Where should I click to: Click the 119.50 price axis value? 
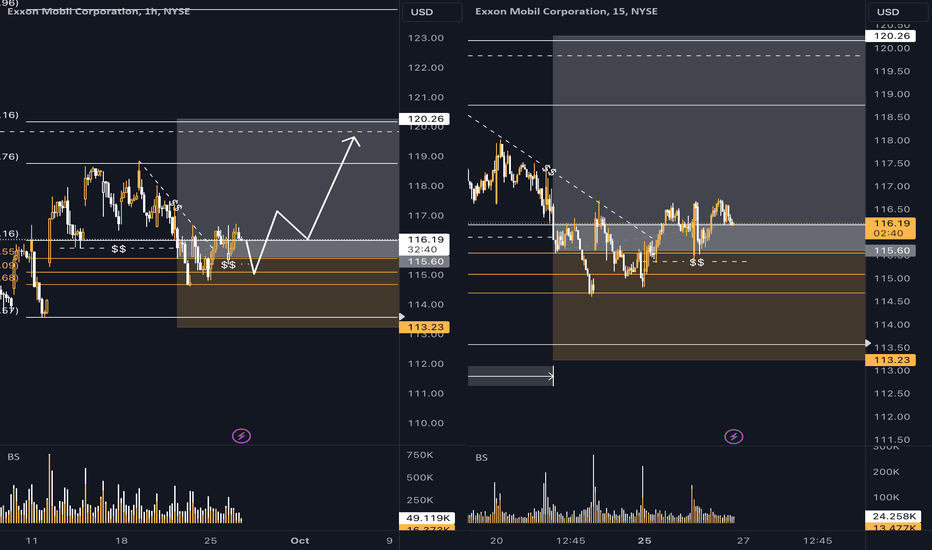click(892, 71)
